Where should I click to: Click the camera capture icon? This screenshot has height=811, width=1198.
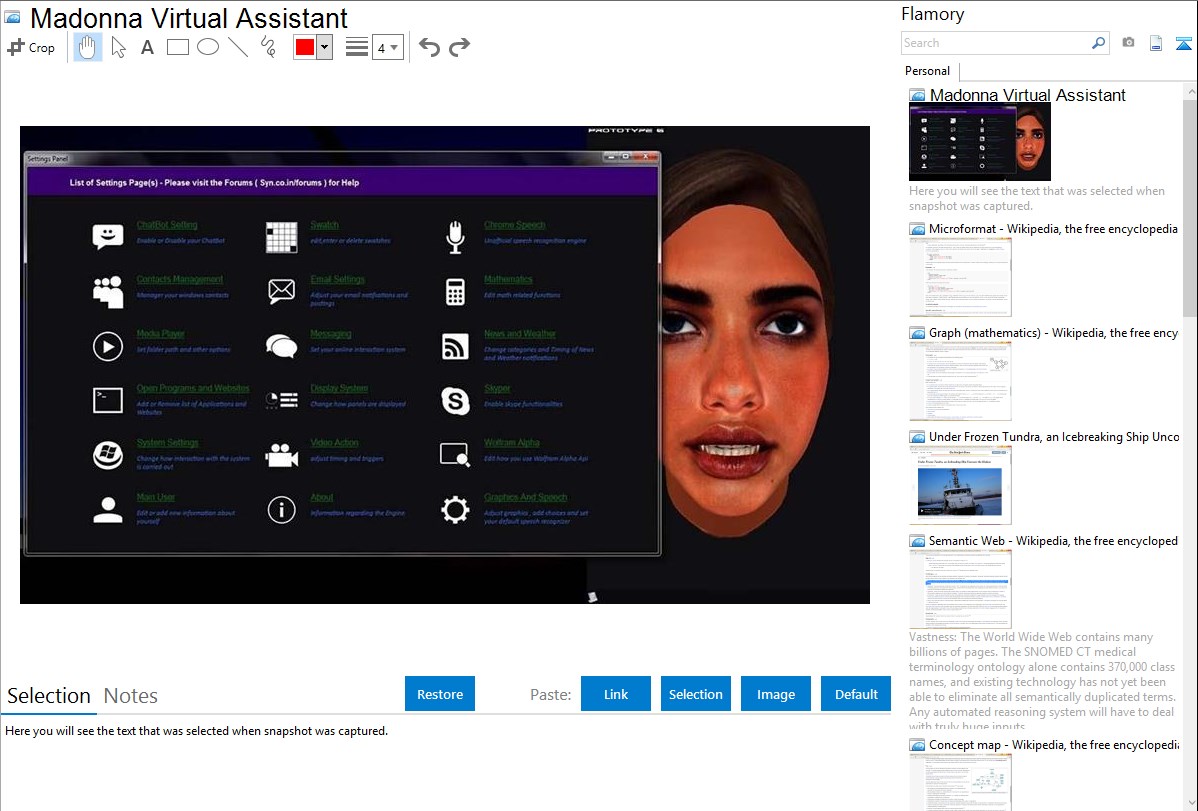(1128, 43)
